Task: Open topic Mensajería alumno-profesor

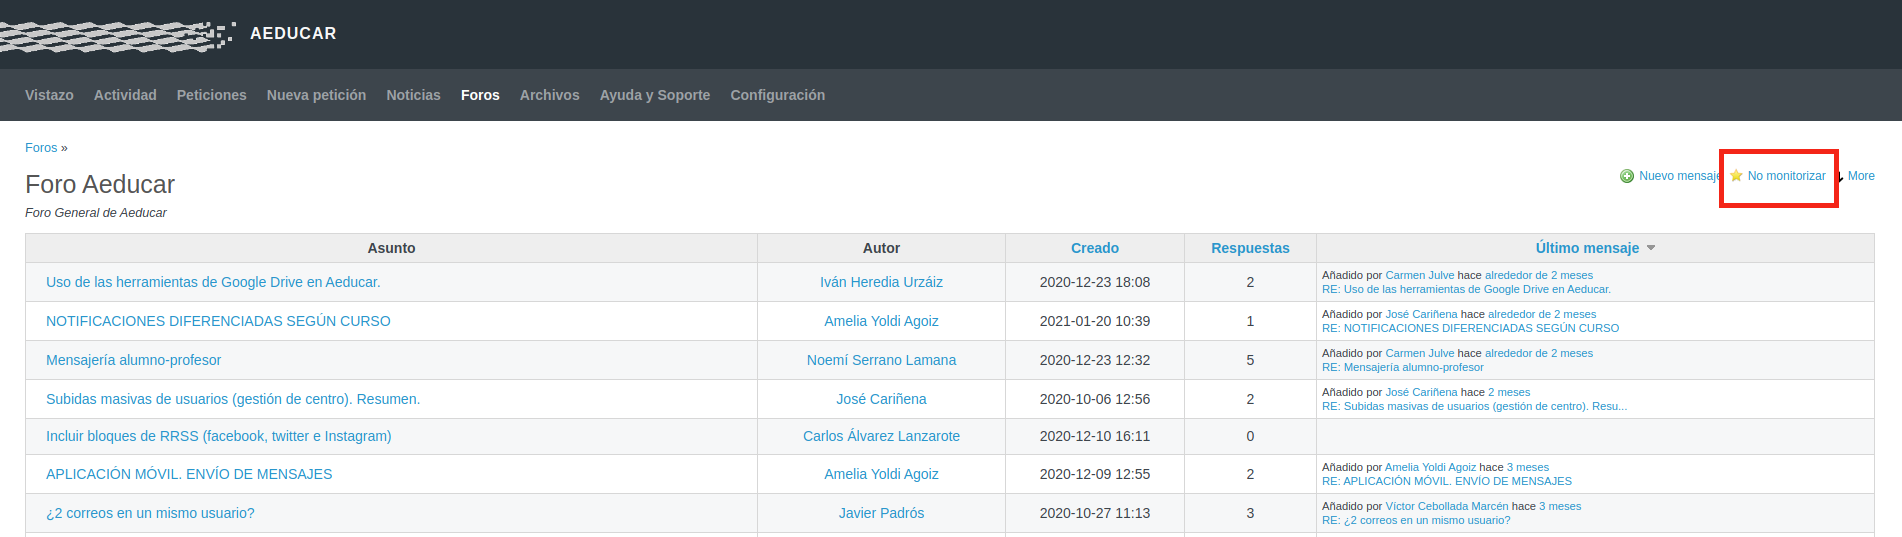Action: click(134, 360)
